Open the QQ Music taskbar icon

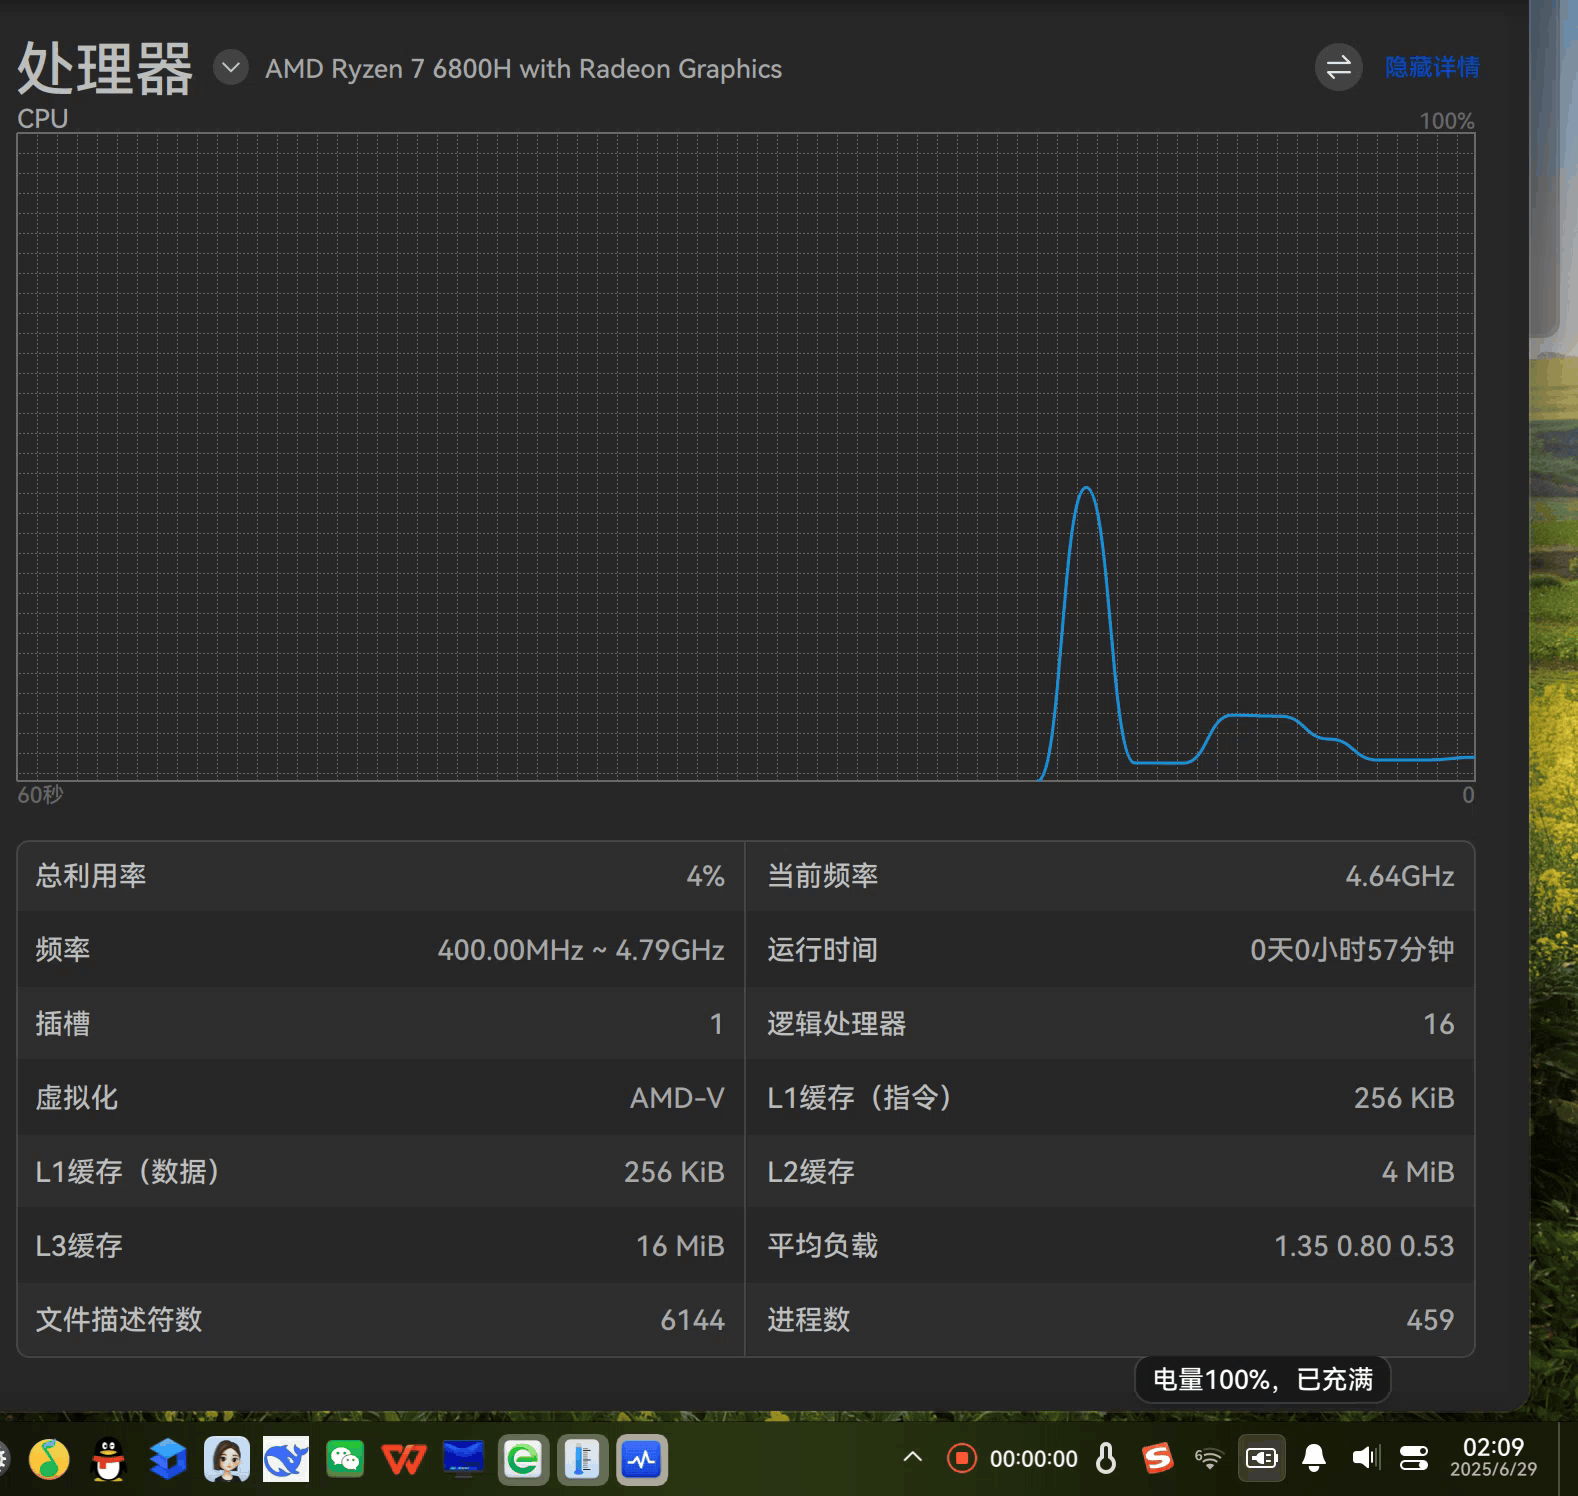pos(49,1459)
